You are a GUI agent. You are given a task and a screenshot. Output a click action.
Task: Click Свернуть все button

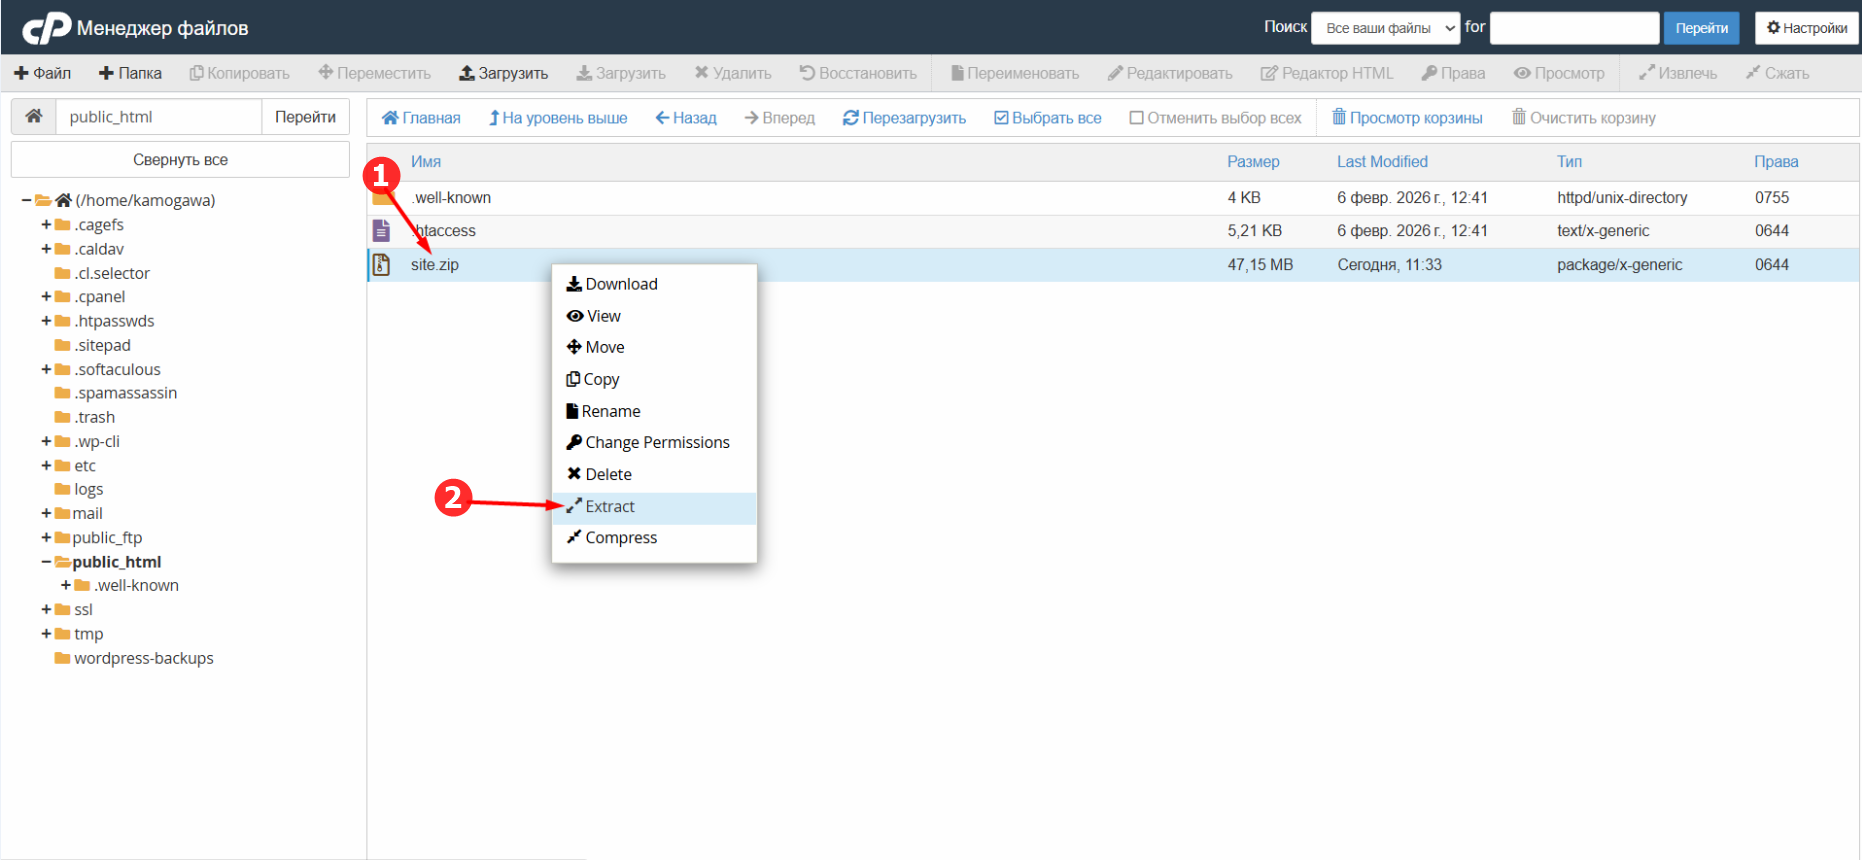point(180,160)
